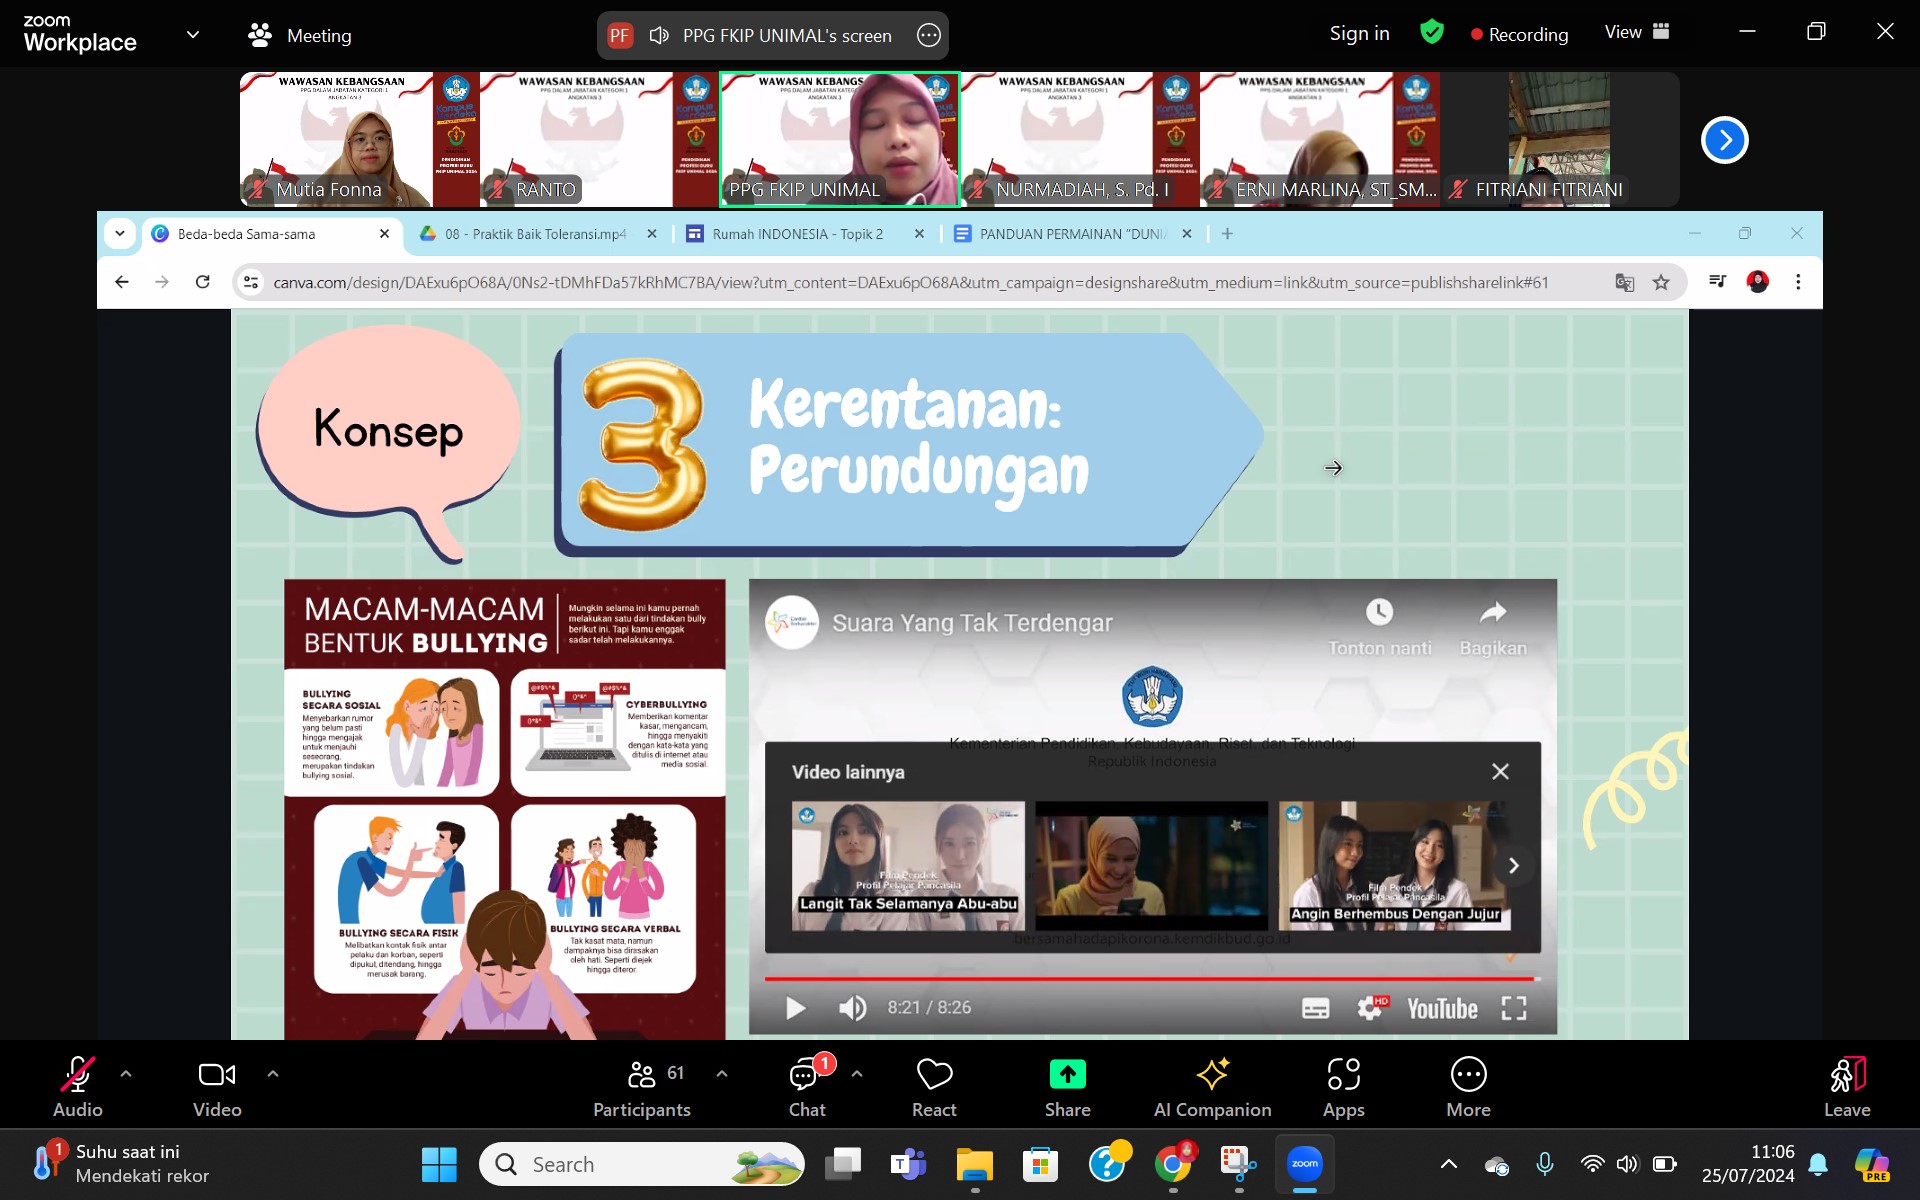Expand audio options arrow next to Audio

pos(126,1074)
